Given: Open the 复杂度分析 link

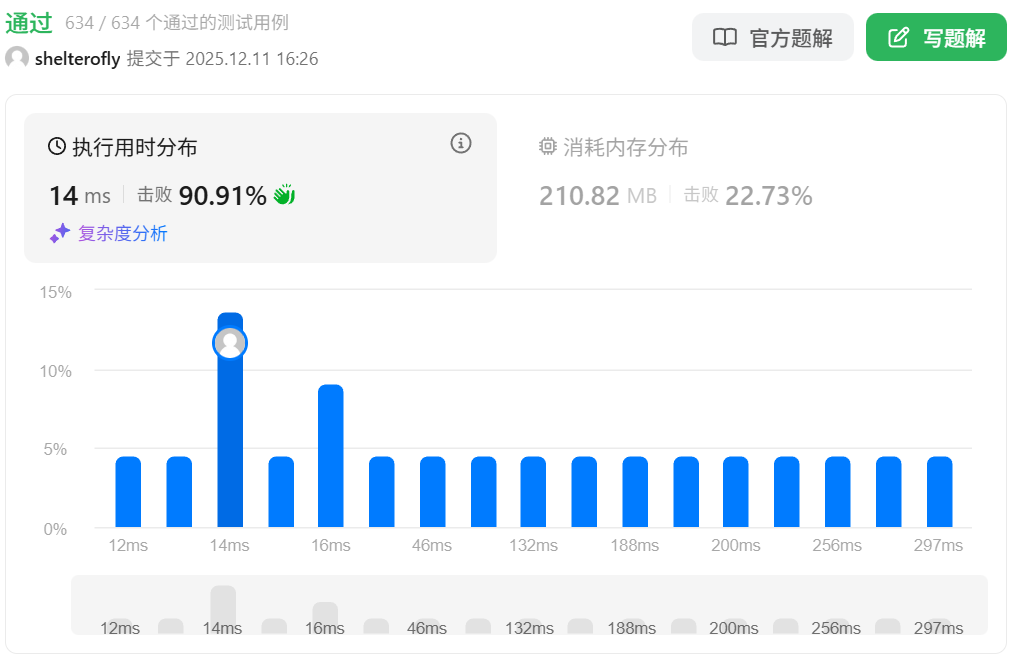Looking at the screenshot, I should click(122, 234).
